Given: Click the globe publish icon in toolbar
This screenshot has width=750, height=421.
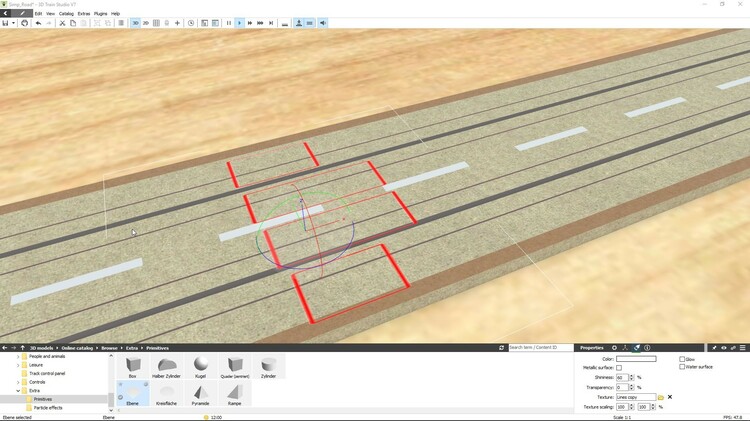Looking at the screenshot, I should [x=24, y=23].
